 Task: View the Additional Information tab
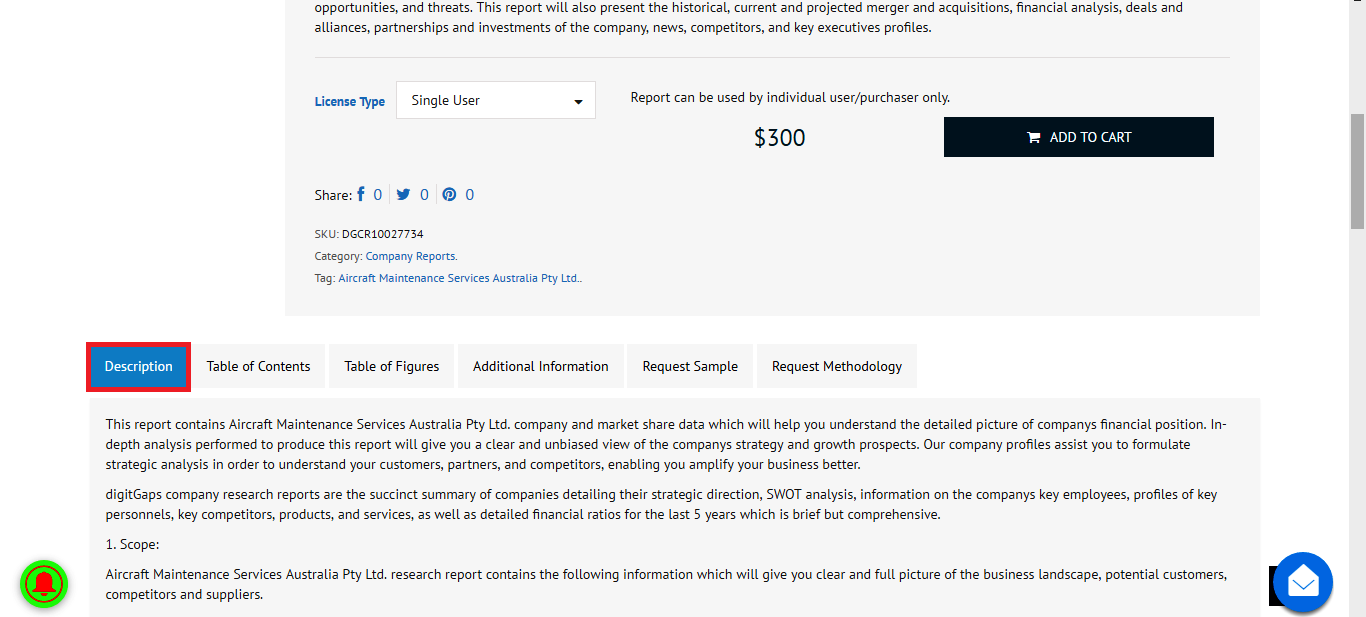coord(541,366)
